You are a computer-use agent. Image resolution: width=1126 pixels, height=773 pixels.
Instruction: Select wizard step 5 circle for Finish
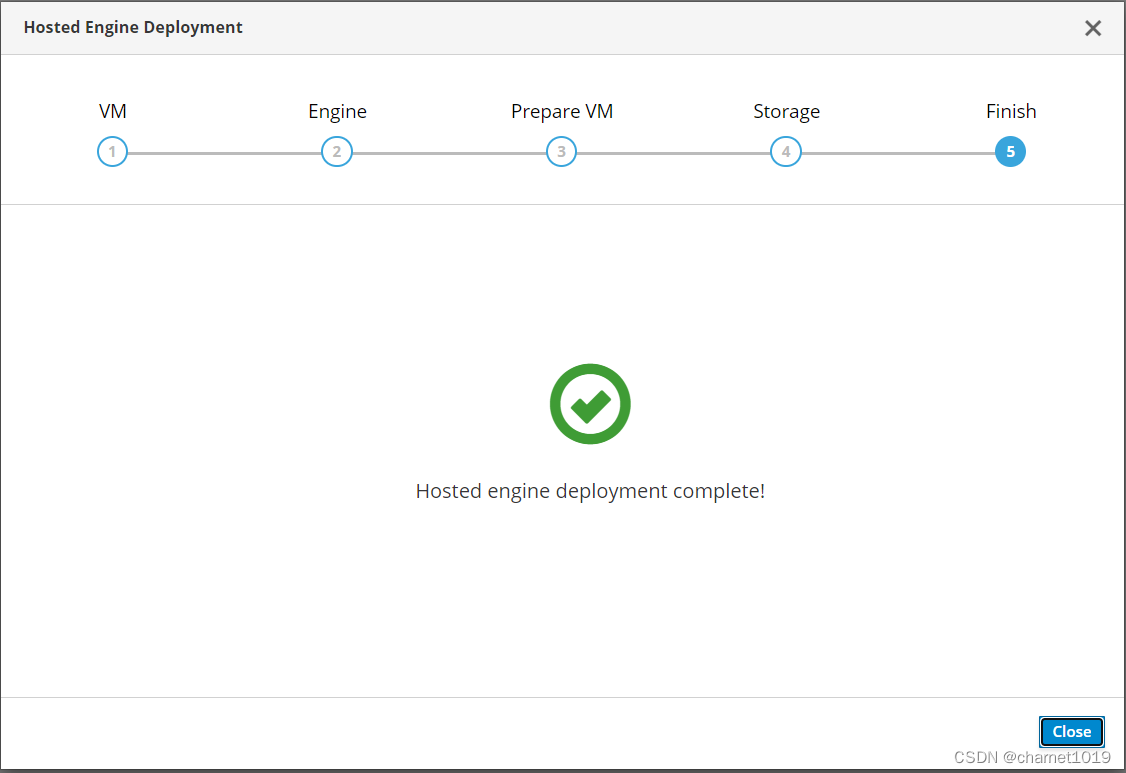point(1010,152)
